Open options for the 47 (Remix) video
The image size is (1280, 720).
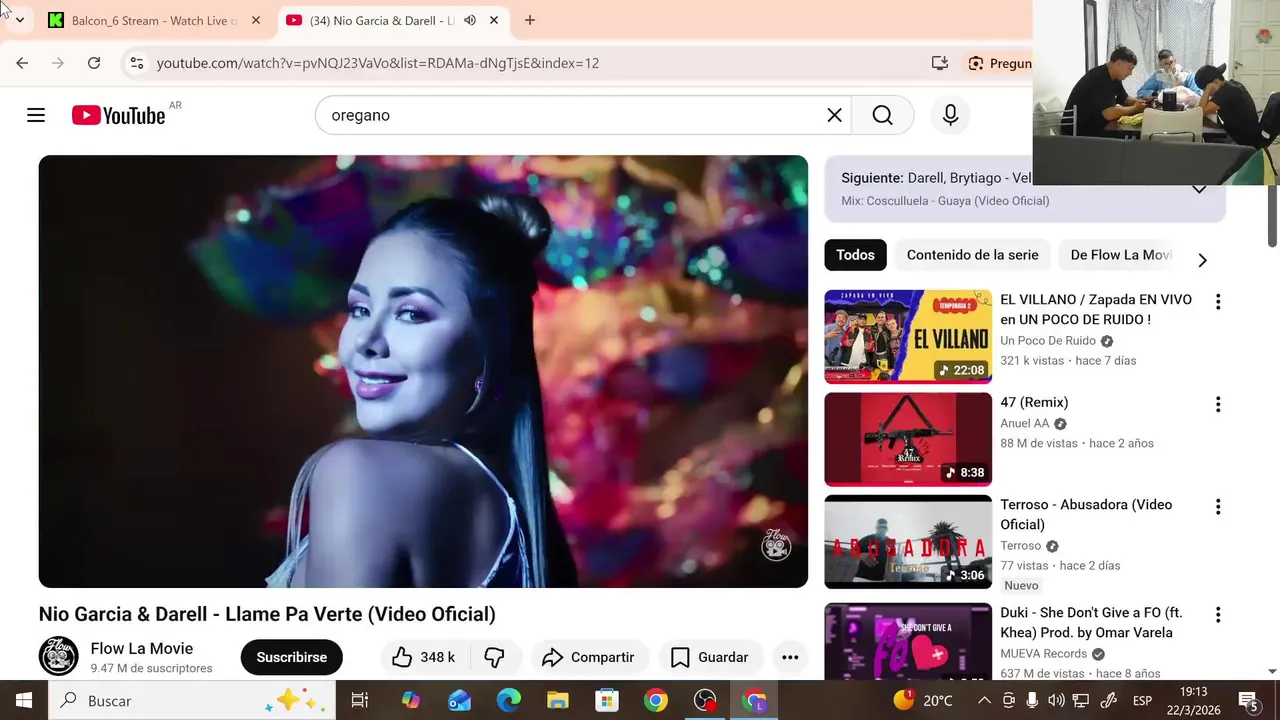(x=1217, y=404)
